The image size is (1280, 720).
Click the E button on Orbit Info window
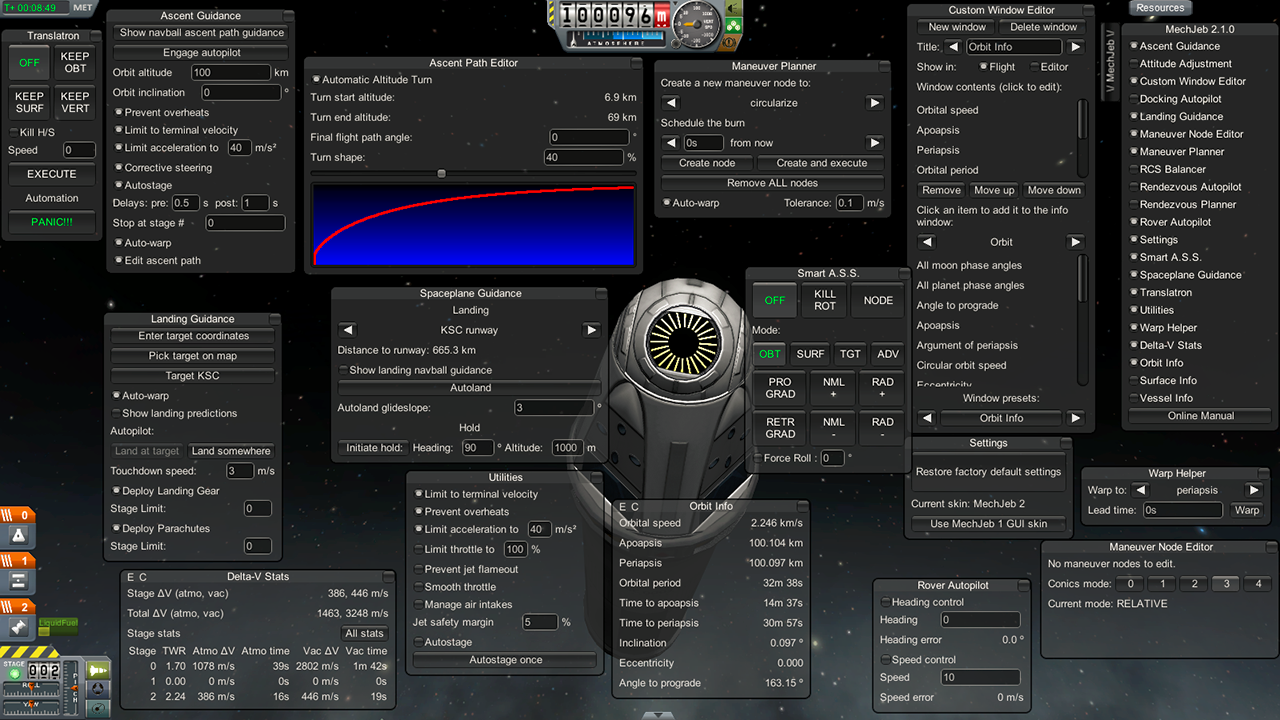pyautogui.click(x=623, y=507)
